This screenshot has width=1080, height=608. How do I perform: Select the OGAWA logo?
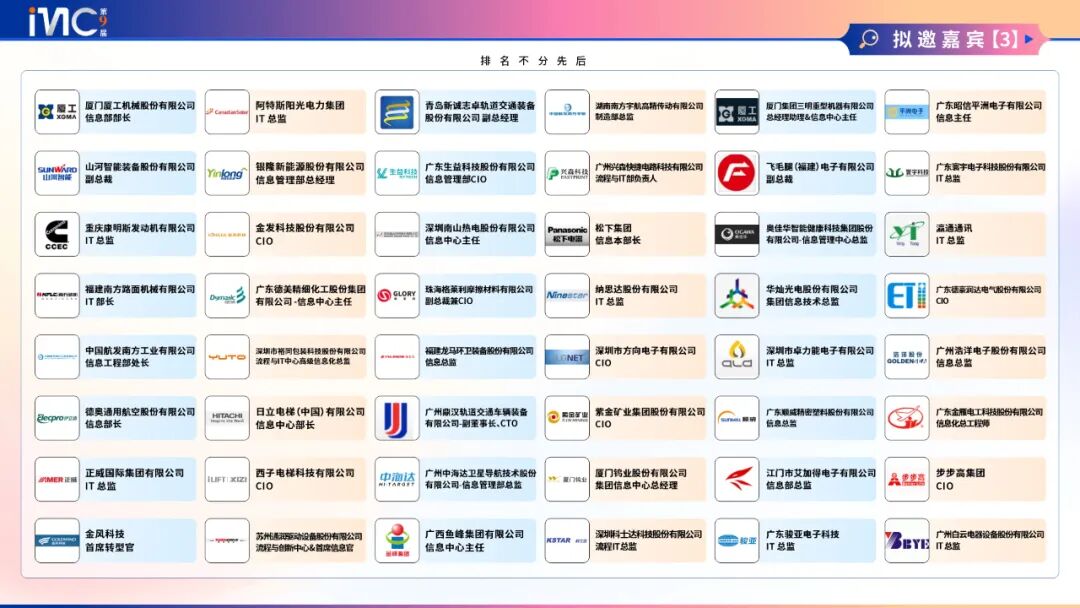tap(736, 234)
